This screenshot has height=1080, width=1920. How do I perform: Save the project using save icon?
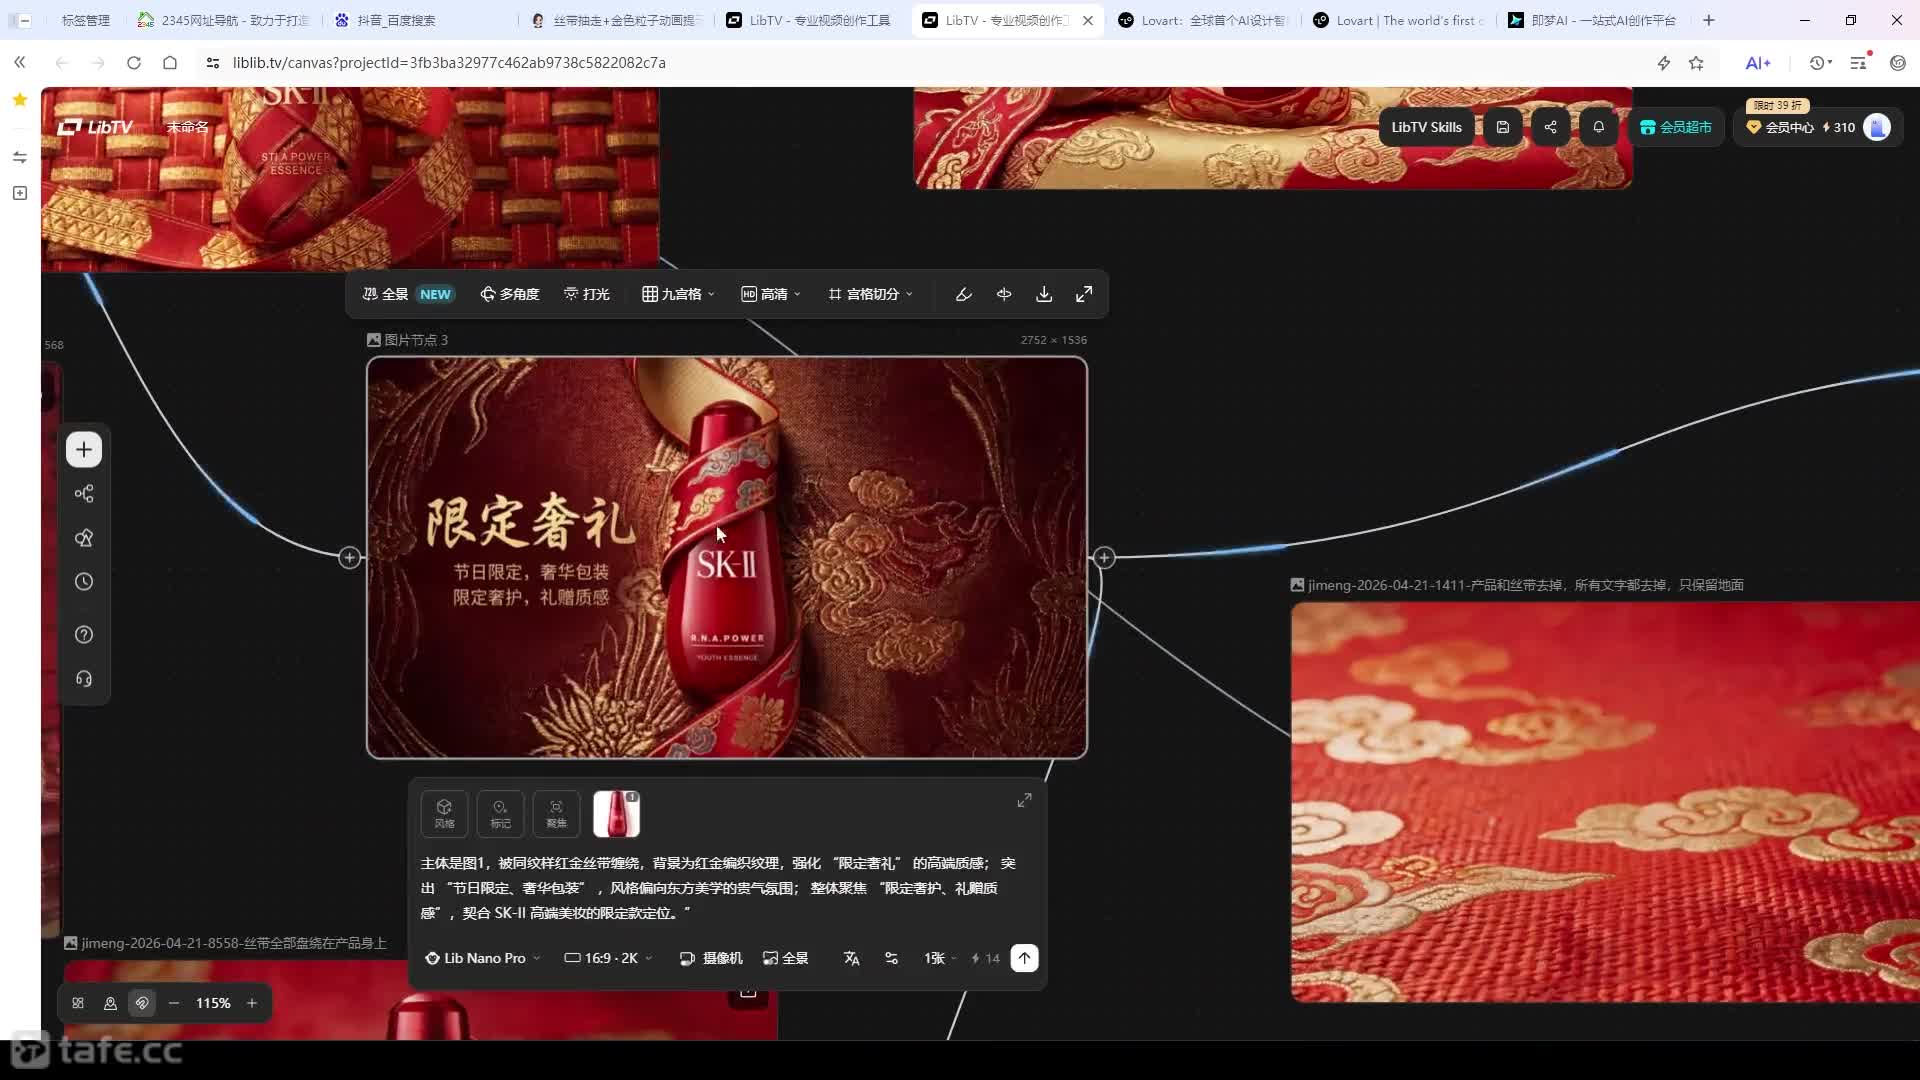point(1502,127)
